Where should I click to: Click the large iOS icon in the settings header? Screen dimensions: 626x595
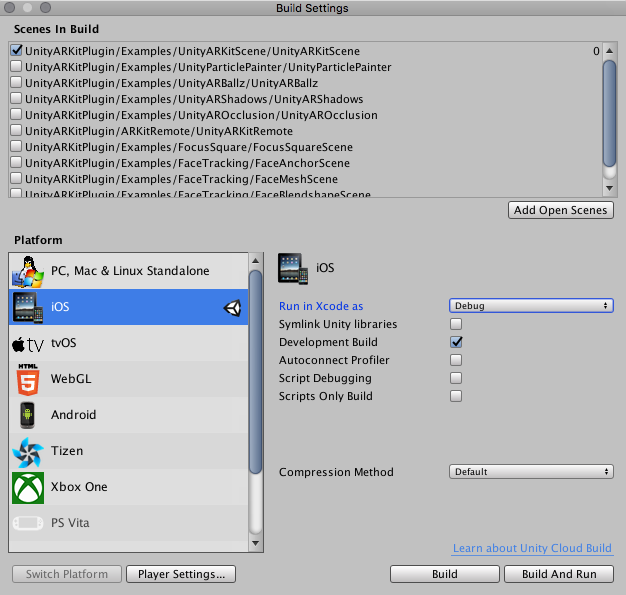[x=293, y=268]
